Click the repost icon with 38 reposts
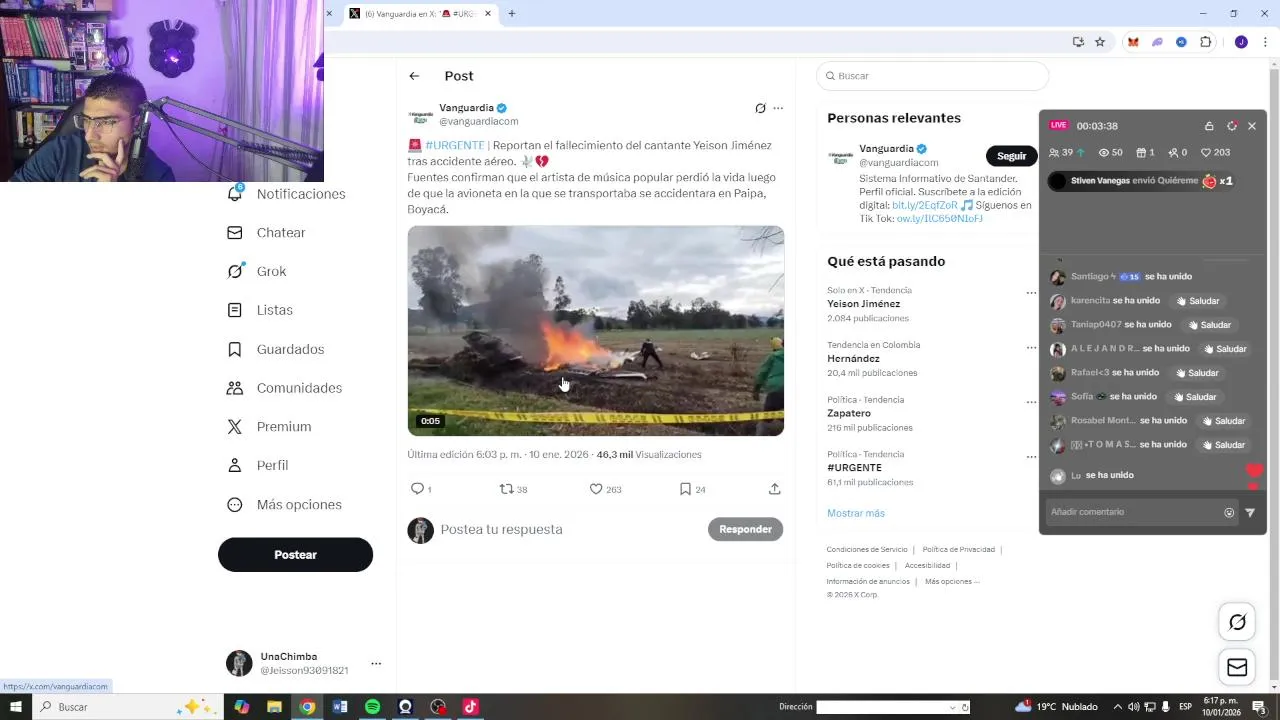This screenshot has width=1280, height=720. point(506,489)
